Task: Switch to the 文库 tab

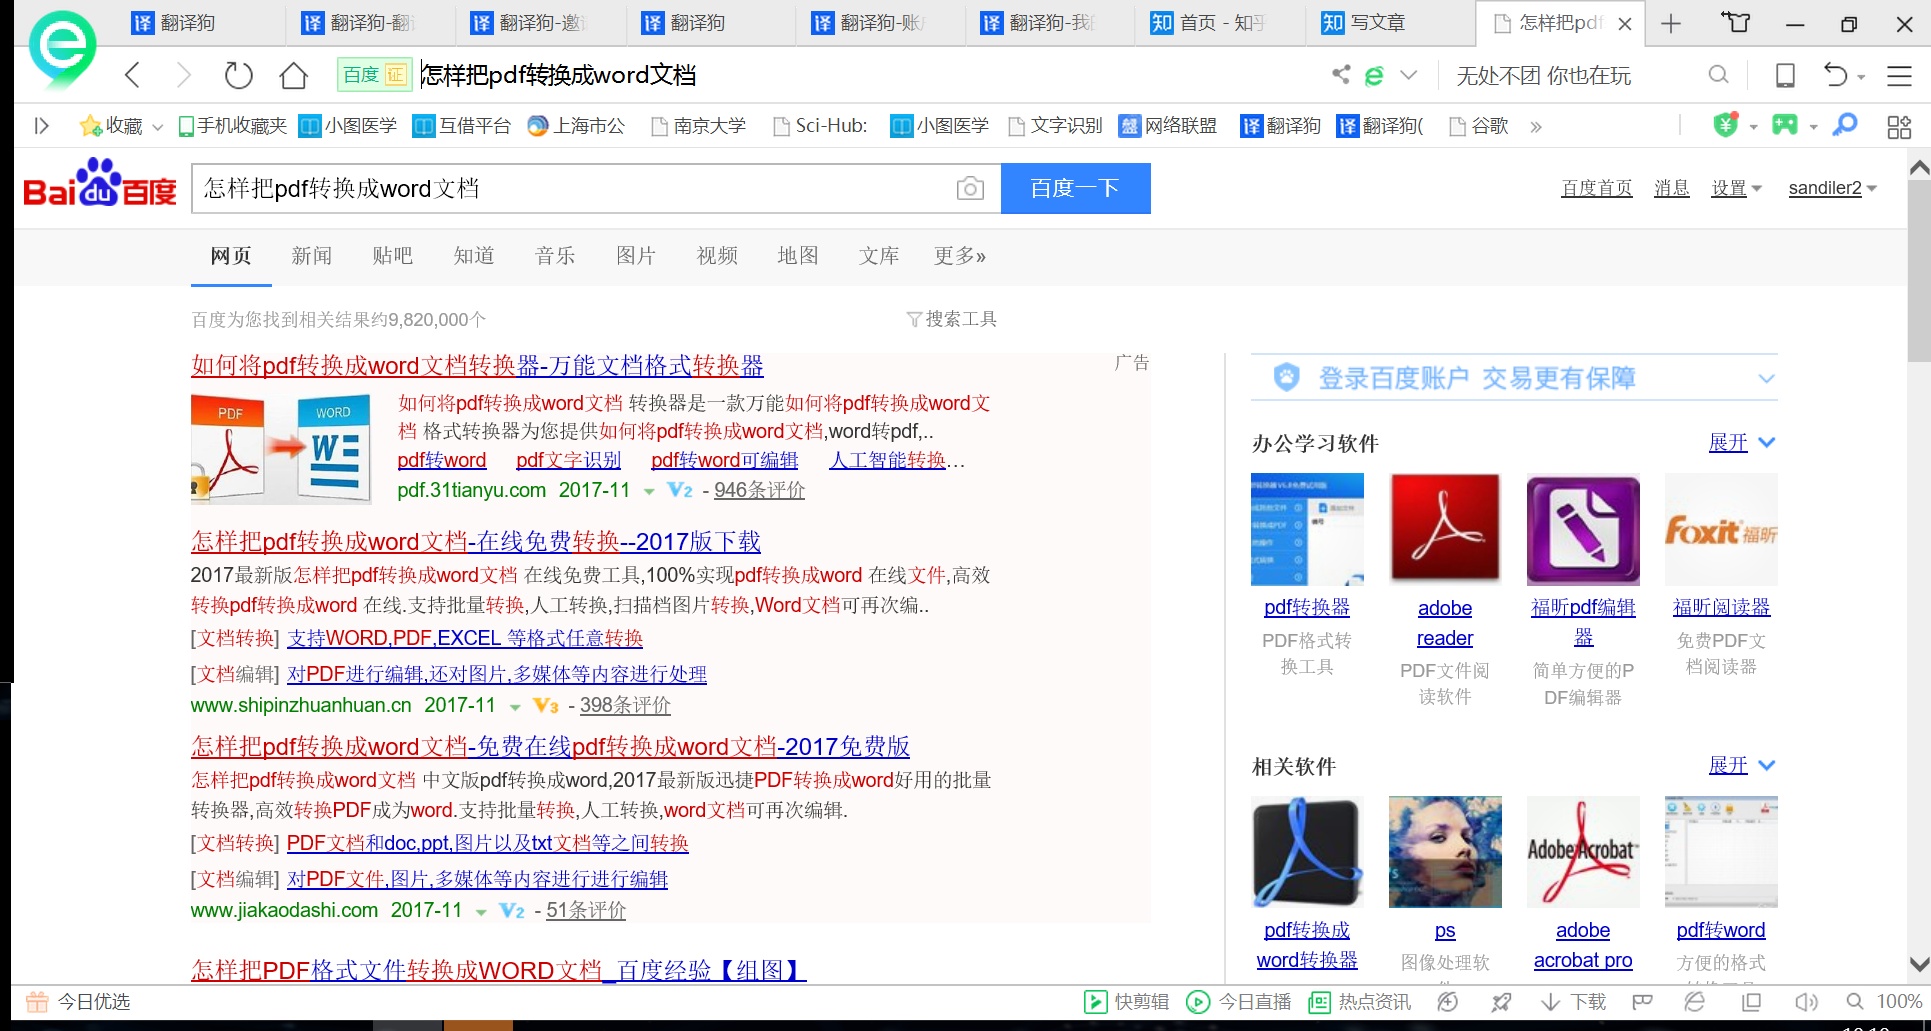Action: point(879,256)
